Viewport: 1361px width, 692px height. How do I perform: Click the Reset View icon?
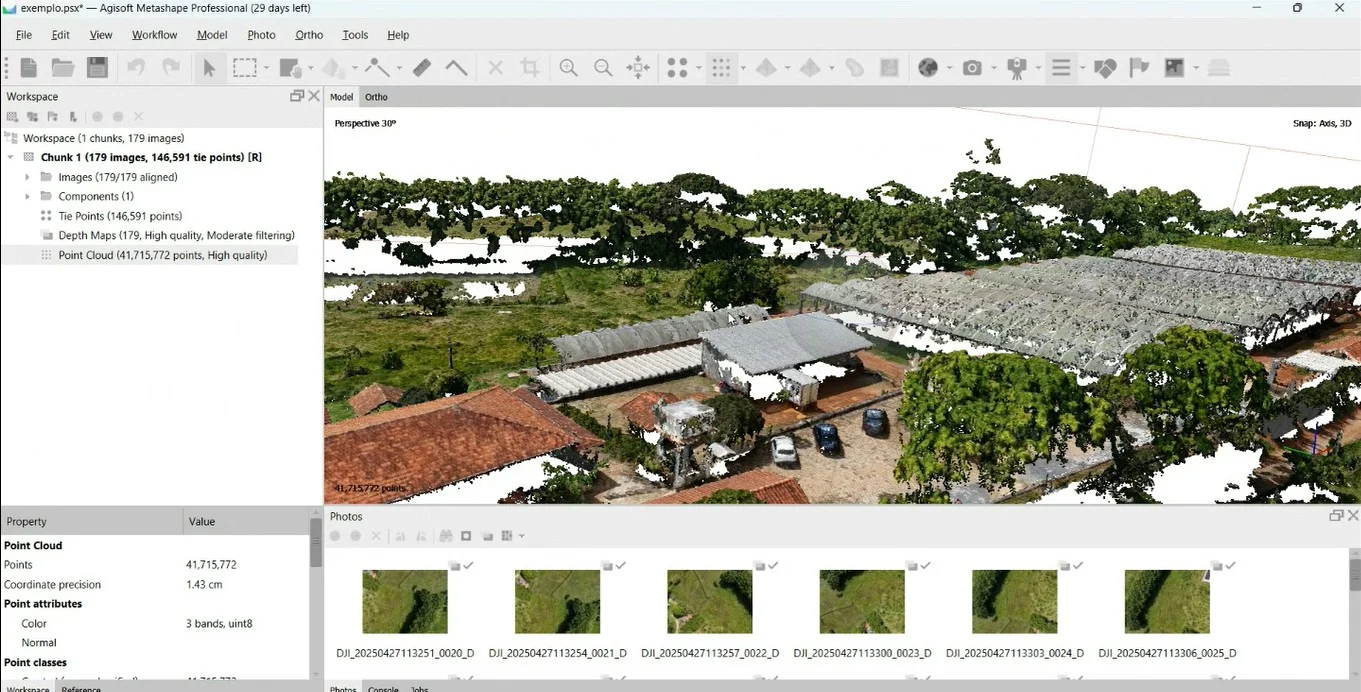tap(637, 67)
